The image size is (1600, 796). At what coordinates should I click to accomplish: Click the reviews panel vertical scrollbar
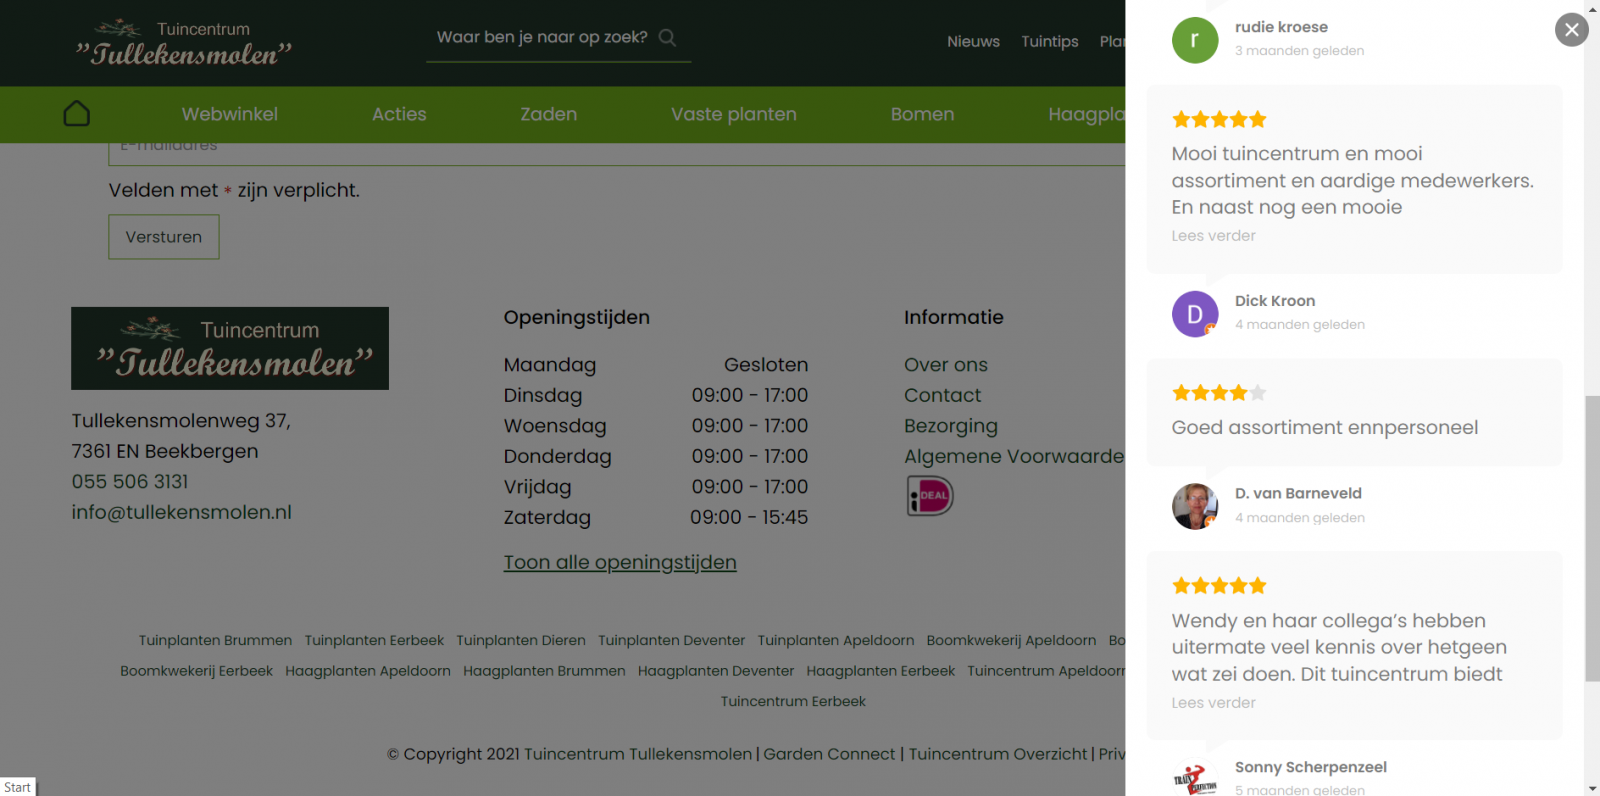[x=1591, y=538]
